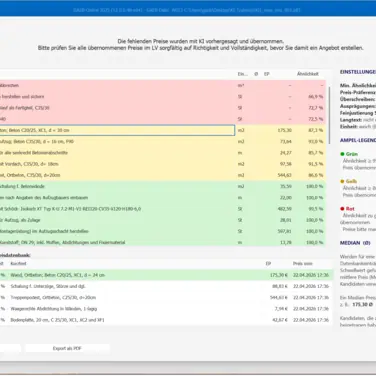Click the 72,7 % similarity cell
This screenshot has height=376, width=376.
coord(315,108)
